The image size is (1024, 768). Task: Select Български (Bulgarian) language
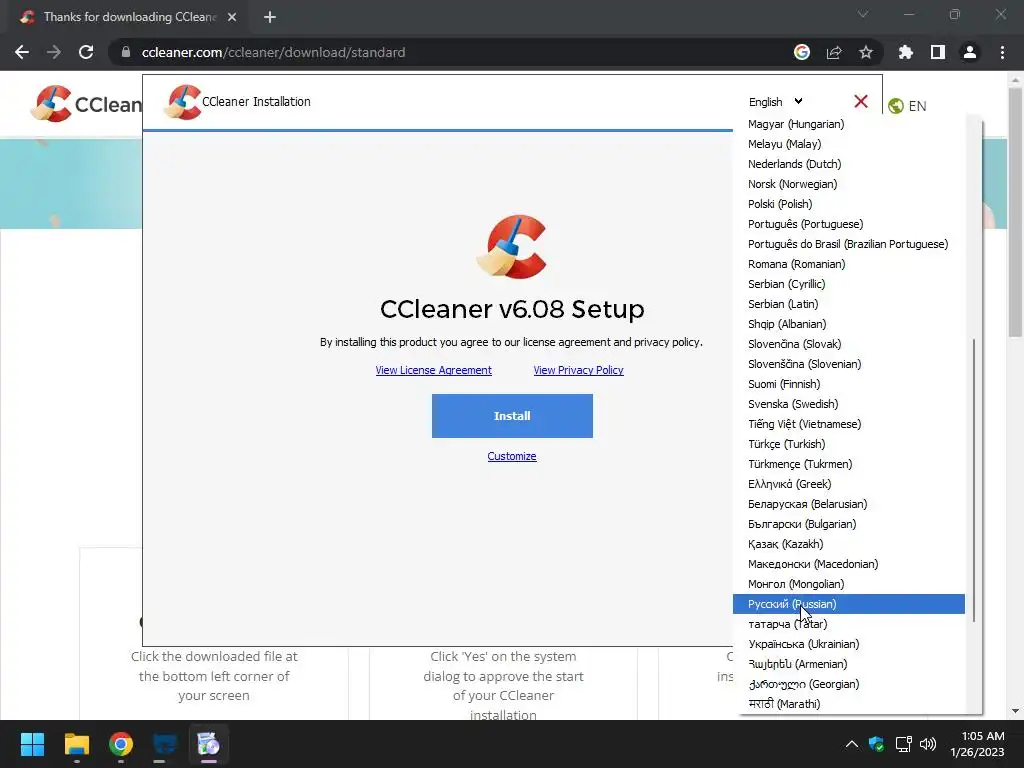click(848, 524)
